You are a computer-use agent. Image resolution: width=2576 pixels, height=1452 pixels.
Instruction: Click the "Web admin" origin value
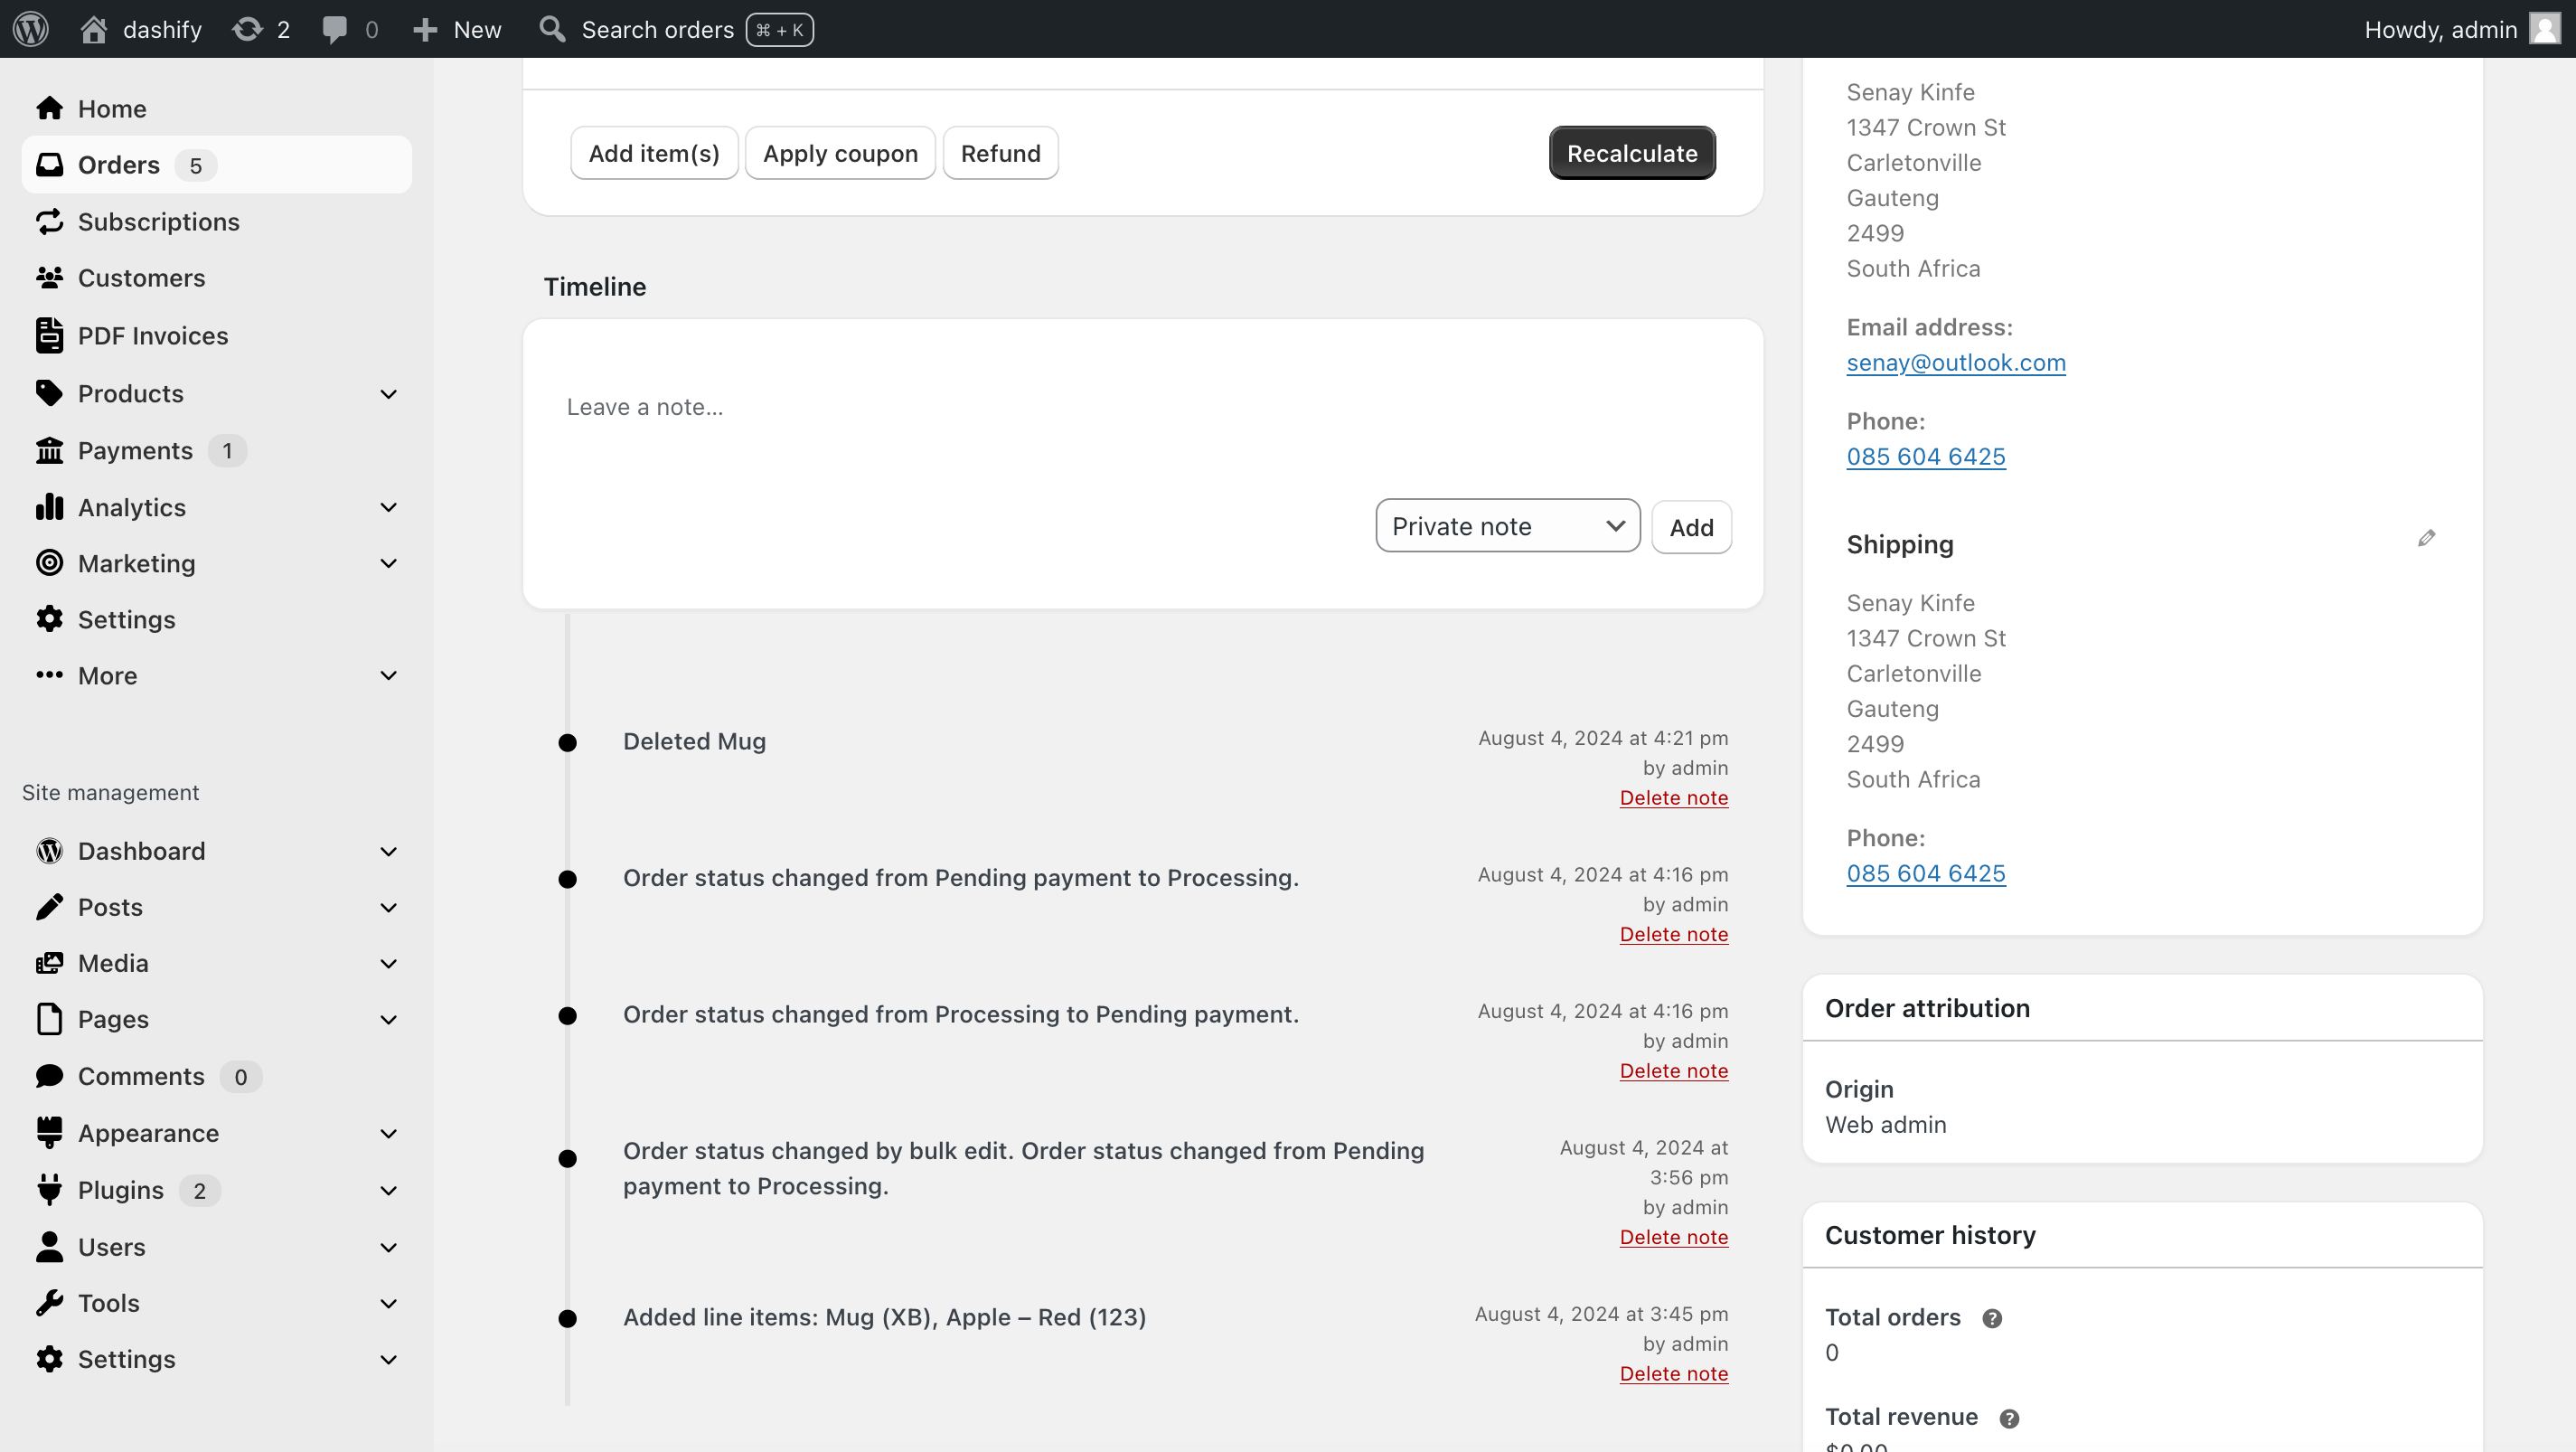pyautogui.click(x=1885, y=1124)
